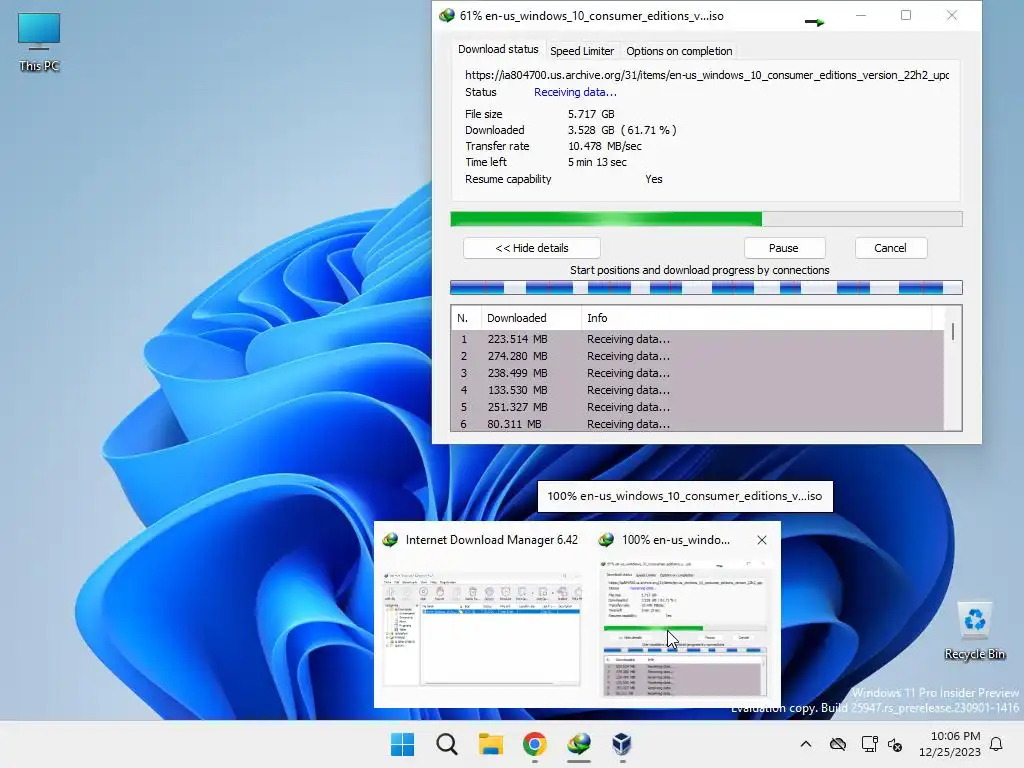This screenshot has height=768, width=1024.
Task: Click the Downloaded column header
Action: click(x=531, y=318)
